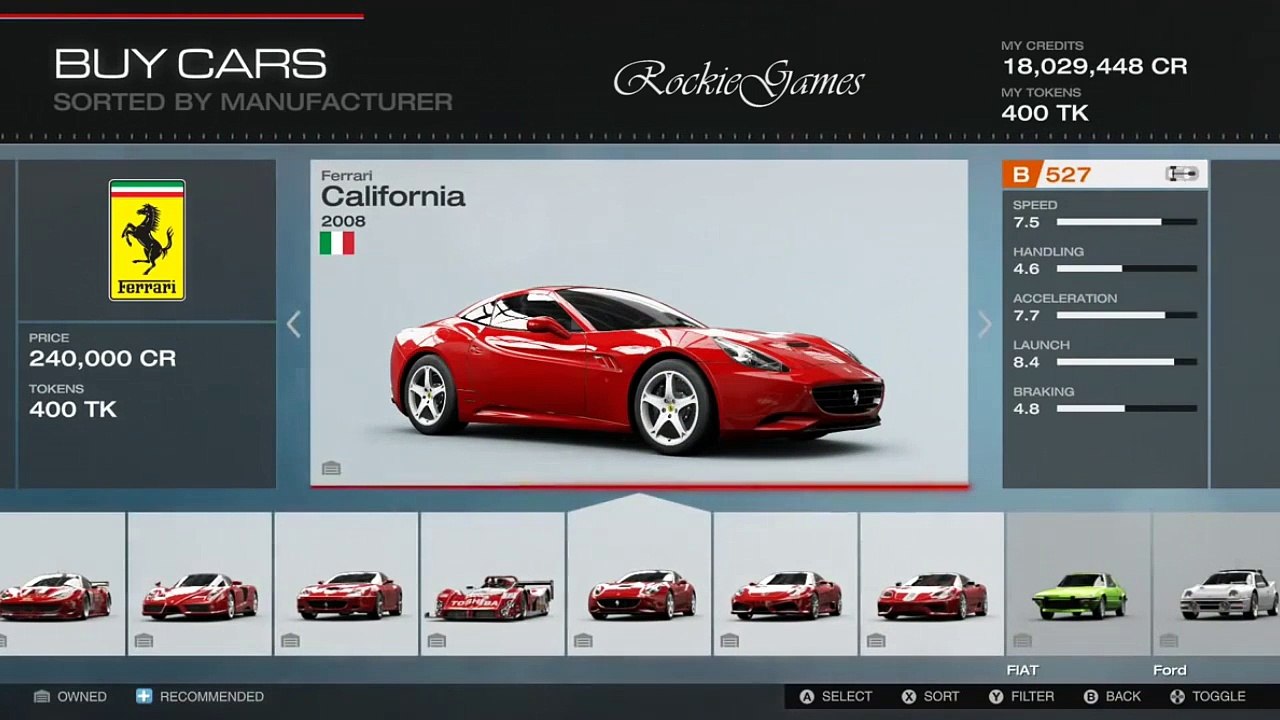Click the "RECOMMENDED" legend text
The width and height of the screenshot is (1280, 720).
coord(212,696)
